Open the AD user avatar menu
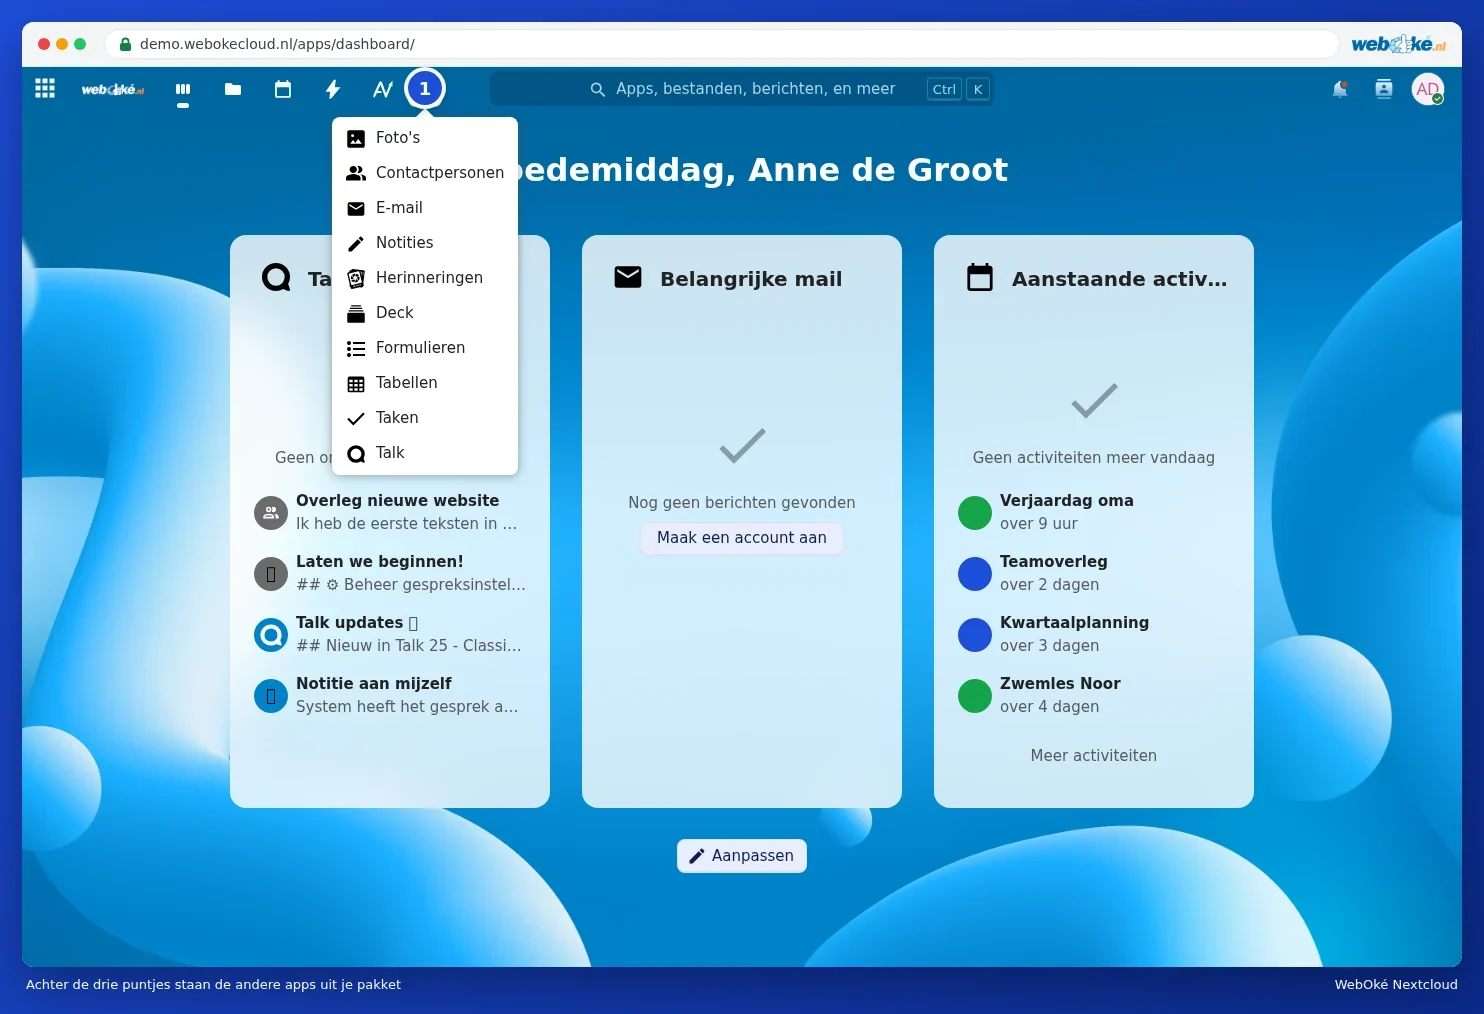The width and height of the screenshot is (1484, 1014). coord(1428,89)
